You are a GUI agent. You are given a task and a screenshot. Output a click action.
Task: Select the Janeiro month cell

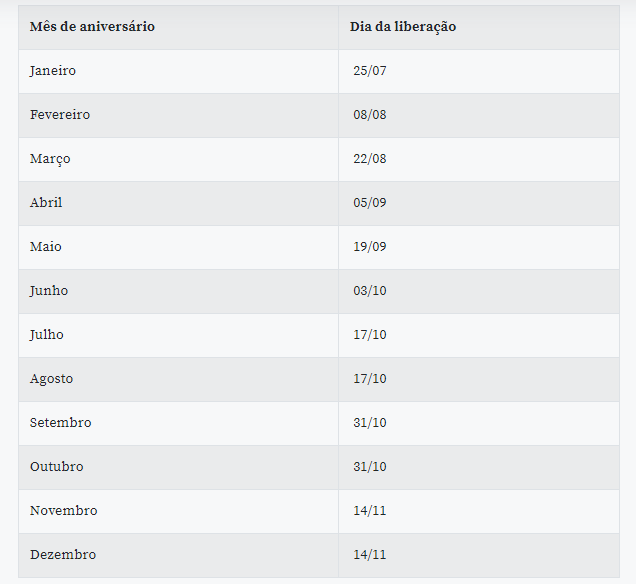pyautogui.click(x=53, y=71)
